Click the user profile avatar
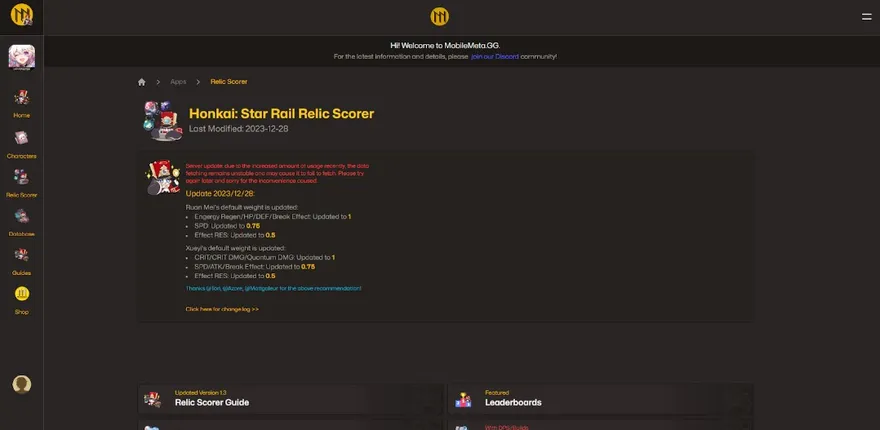Screen dimensions: 880x430 pos(21,384)
